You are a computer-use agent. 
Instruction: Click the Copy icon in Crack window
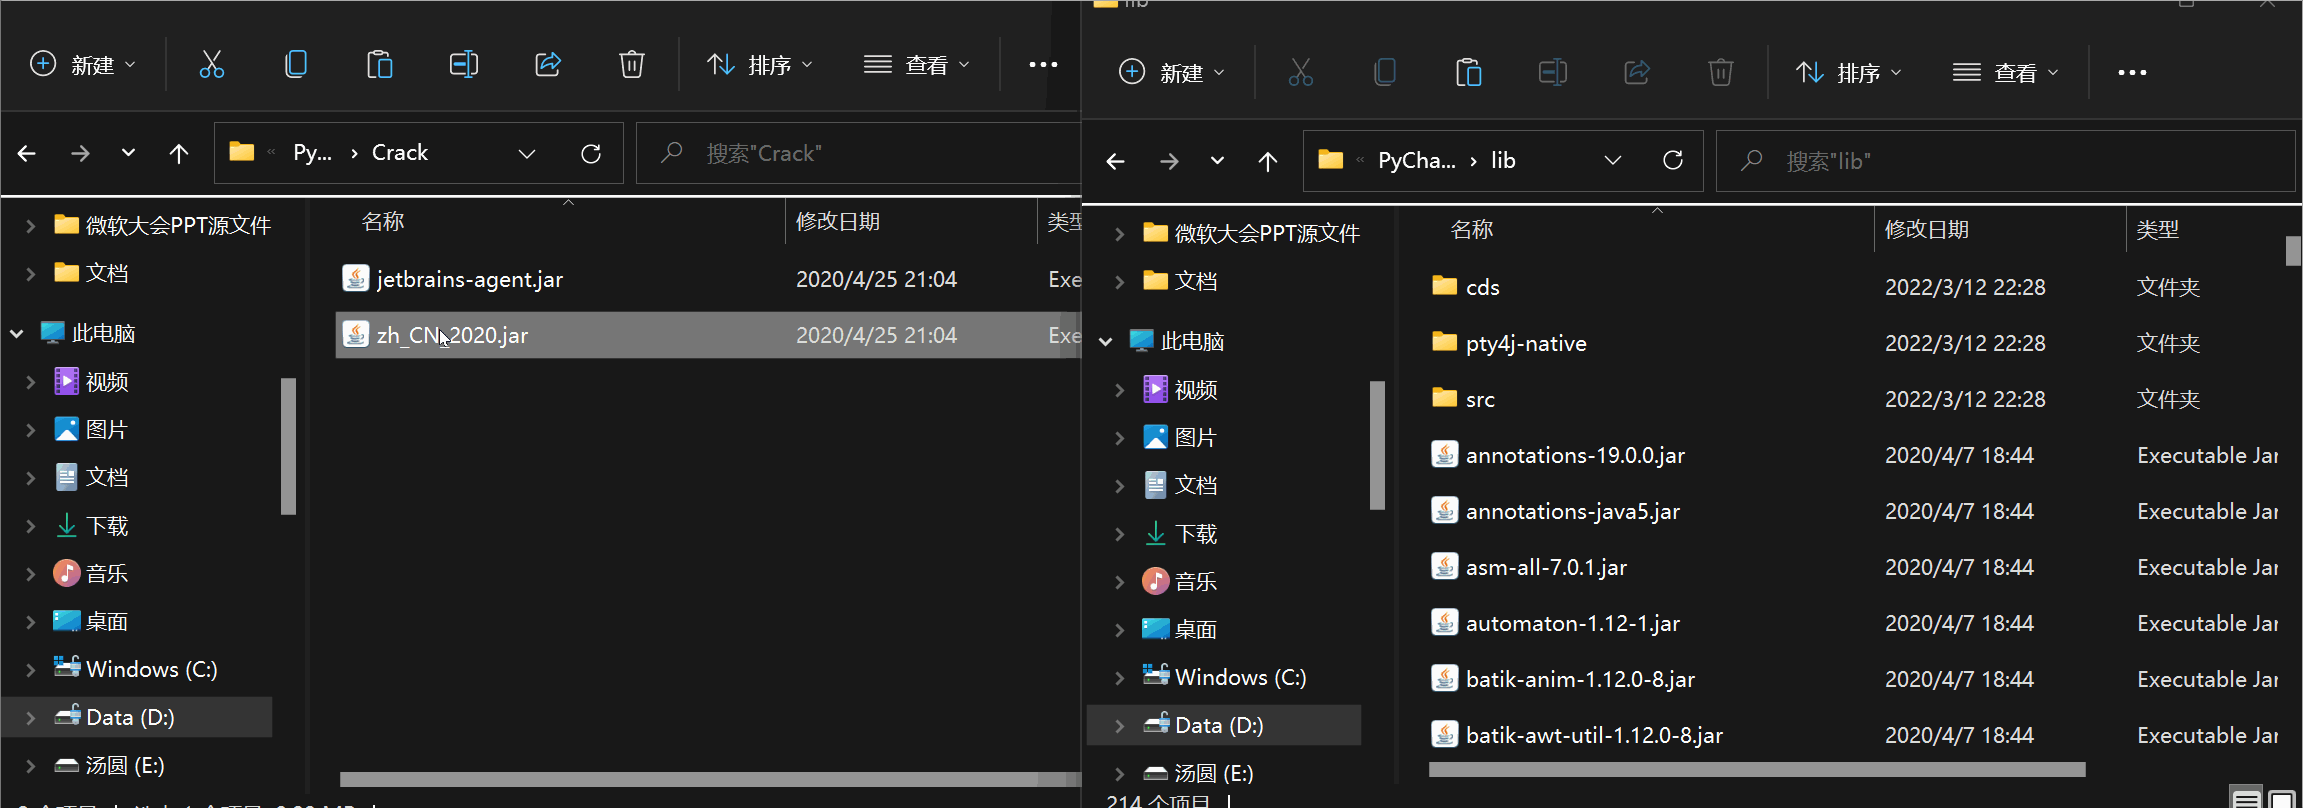coord(296,65)
